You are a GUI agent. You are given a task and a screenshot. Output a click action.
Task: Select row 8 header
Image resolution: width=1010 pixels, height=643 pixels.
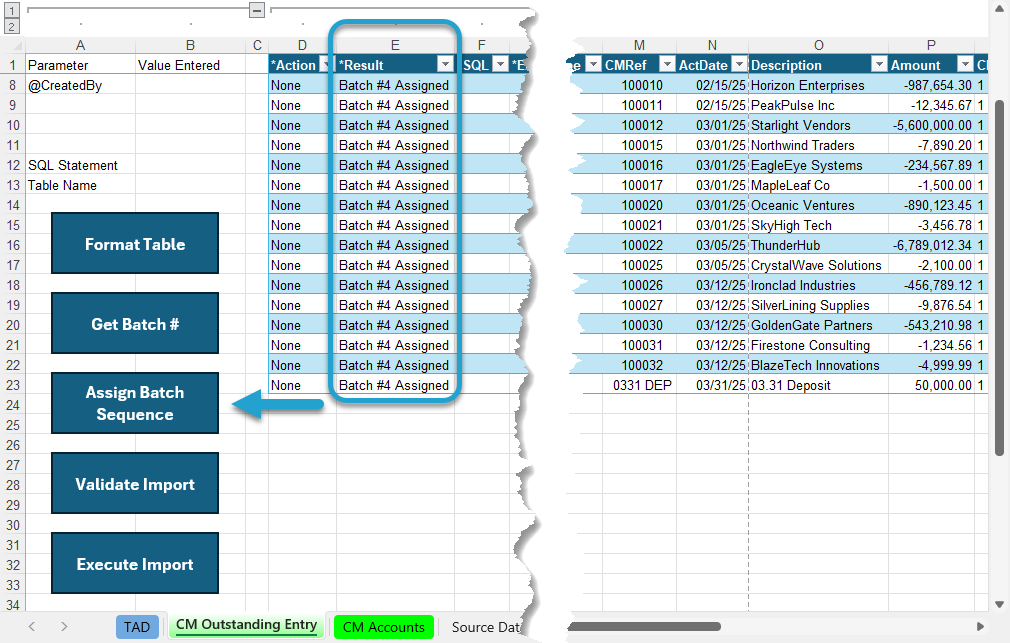click(x=13, y=85)
